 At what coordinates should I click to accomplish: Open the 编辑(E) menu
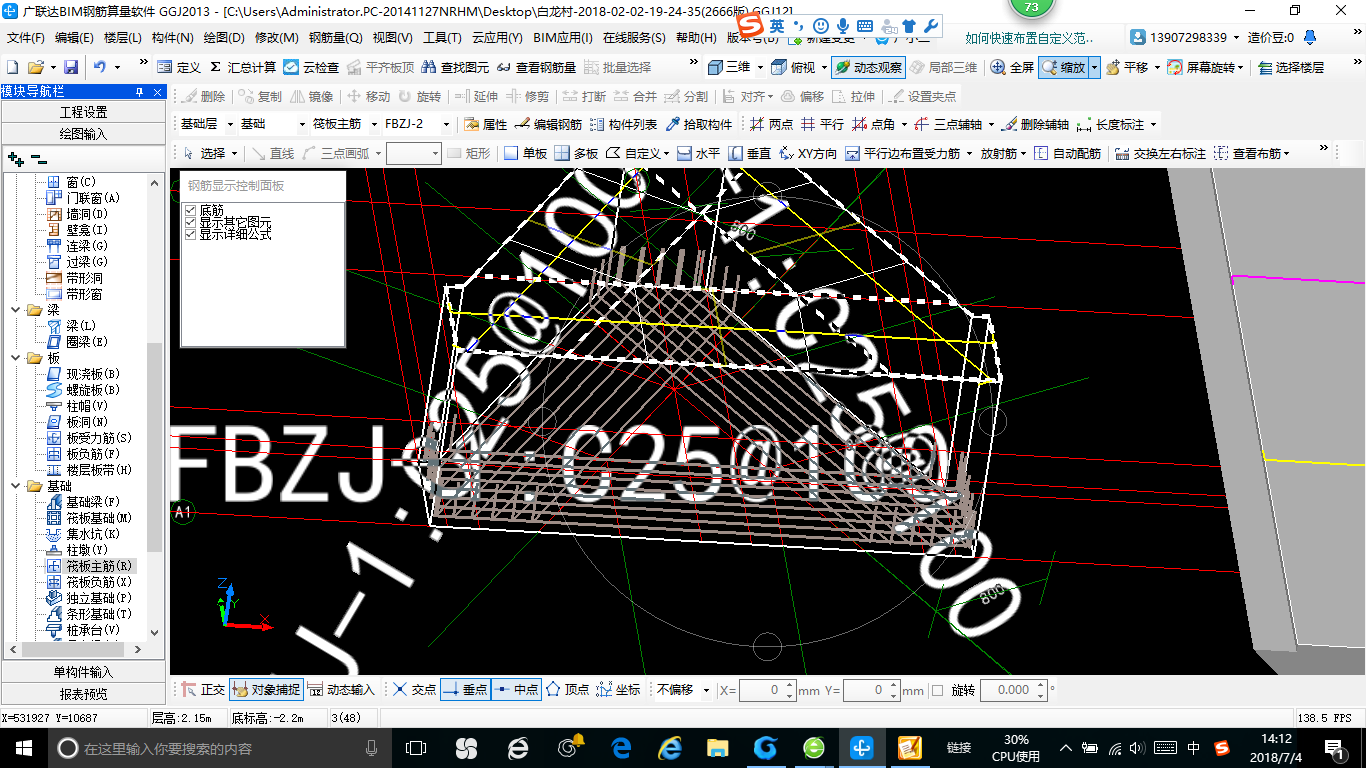pyautogui.click(x=75, y=38)
